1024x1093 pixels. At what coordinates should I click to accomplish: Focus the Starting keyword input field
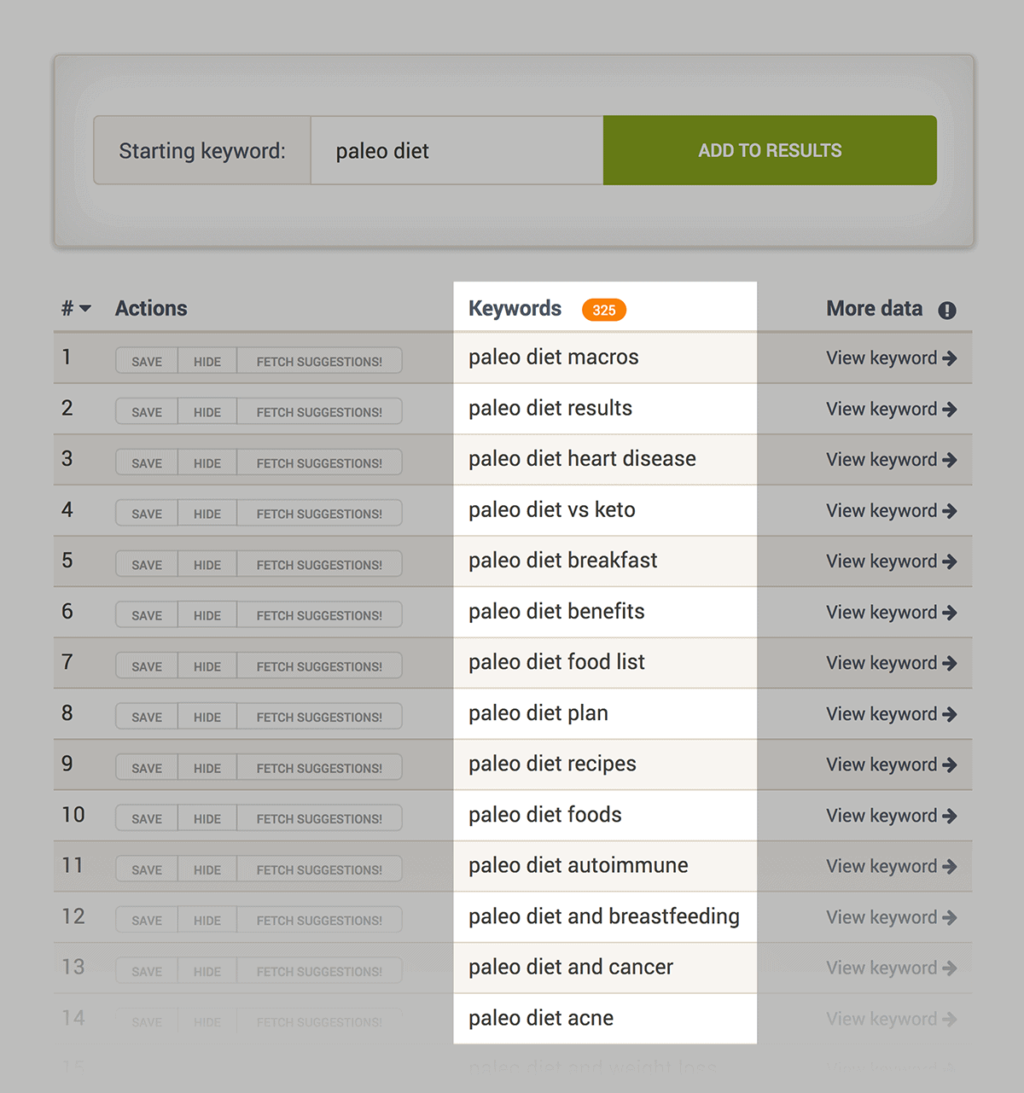pos(457,151)
